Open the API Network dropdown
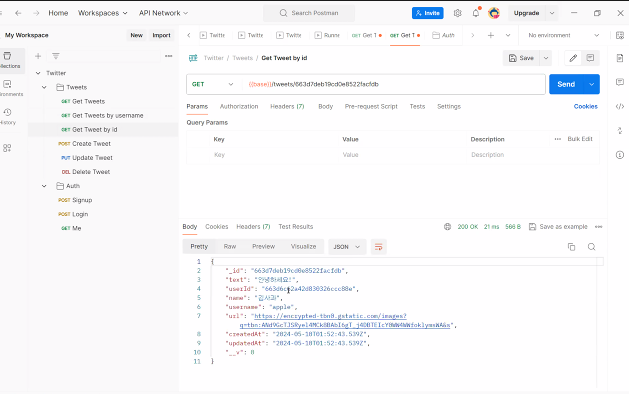The height and width of the screenshot is (394, 629). [163, 13]
